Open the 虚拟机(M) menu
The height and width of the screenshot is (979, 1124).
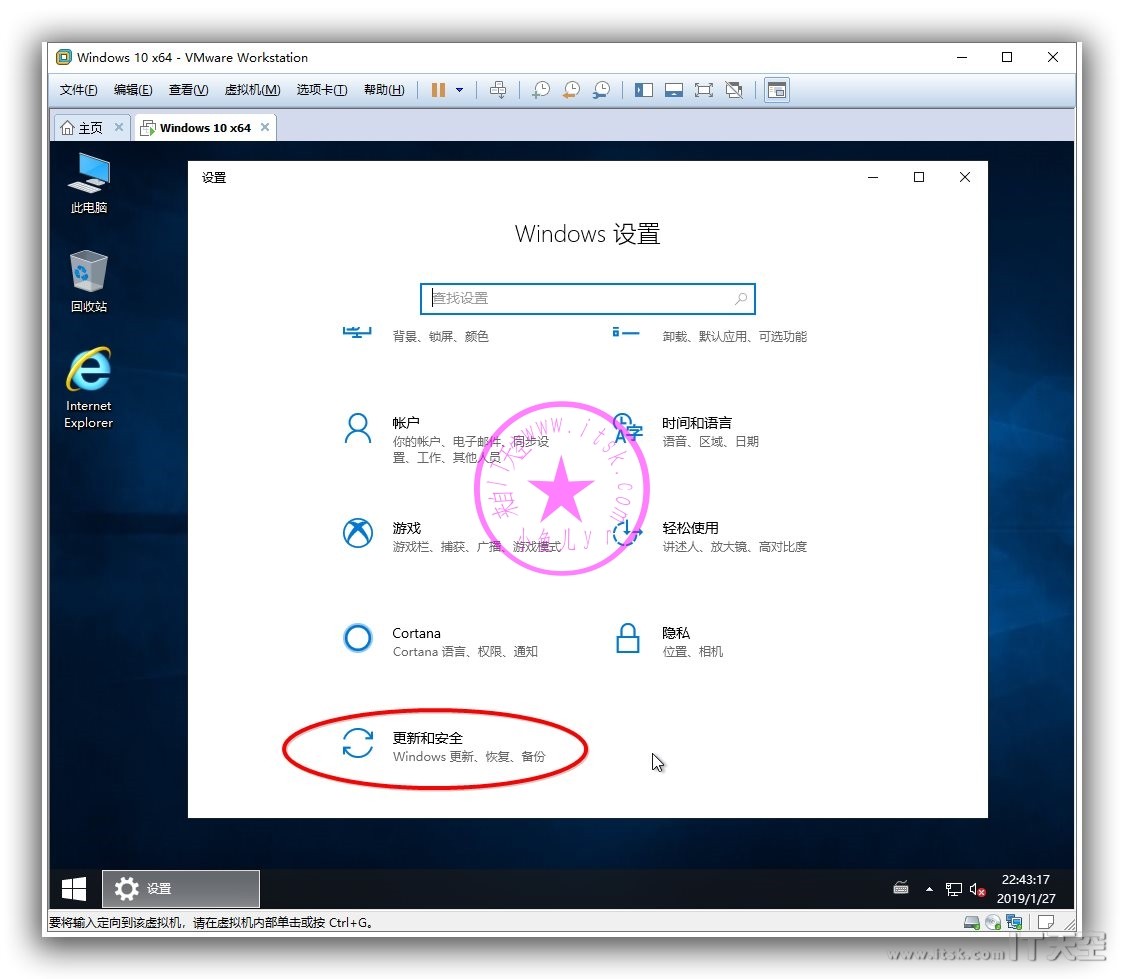252,90
